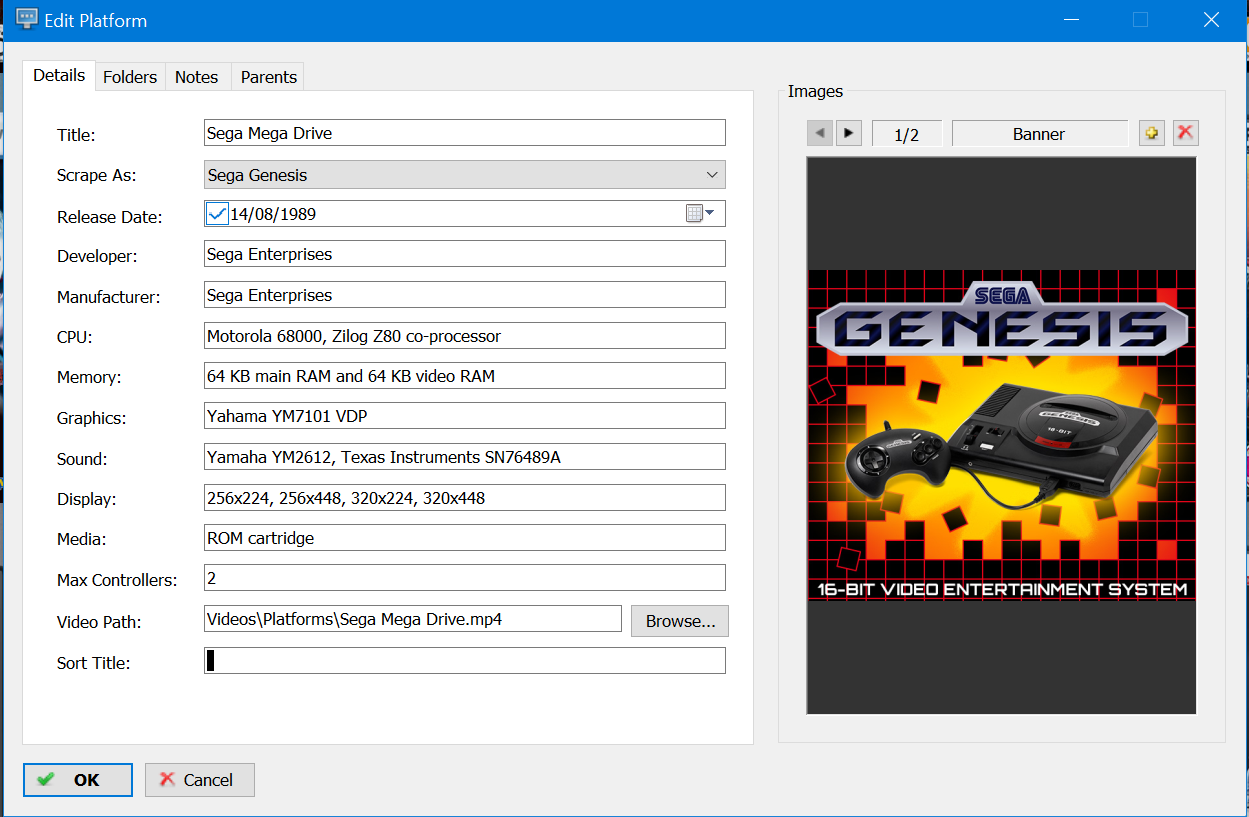Click the CPU text field
Viewport: 1249px width, 817px height.
click(465, 336)
